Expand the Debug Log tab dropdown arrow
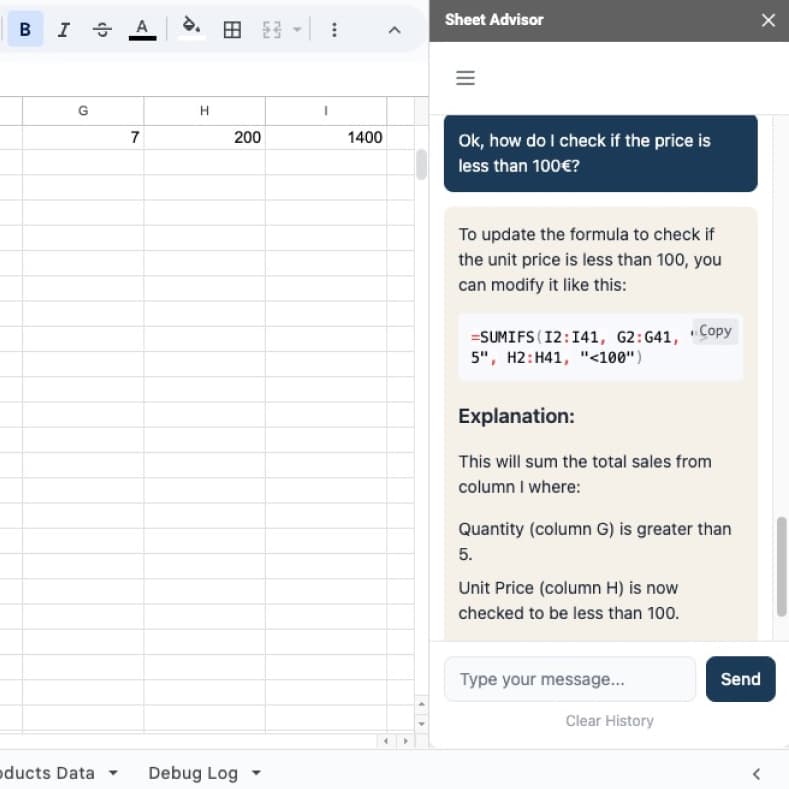Screen dimensions: 789x789 pyautogui.click(x=257, y=773)
